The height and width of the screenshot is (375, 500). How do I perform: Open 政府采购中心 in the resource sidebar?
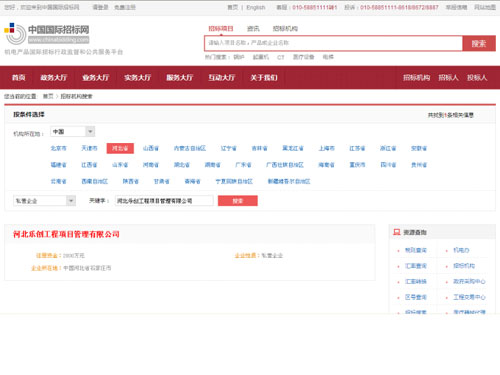tap(469, 281)
